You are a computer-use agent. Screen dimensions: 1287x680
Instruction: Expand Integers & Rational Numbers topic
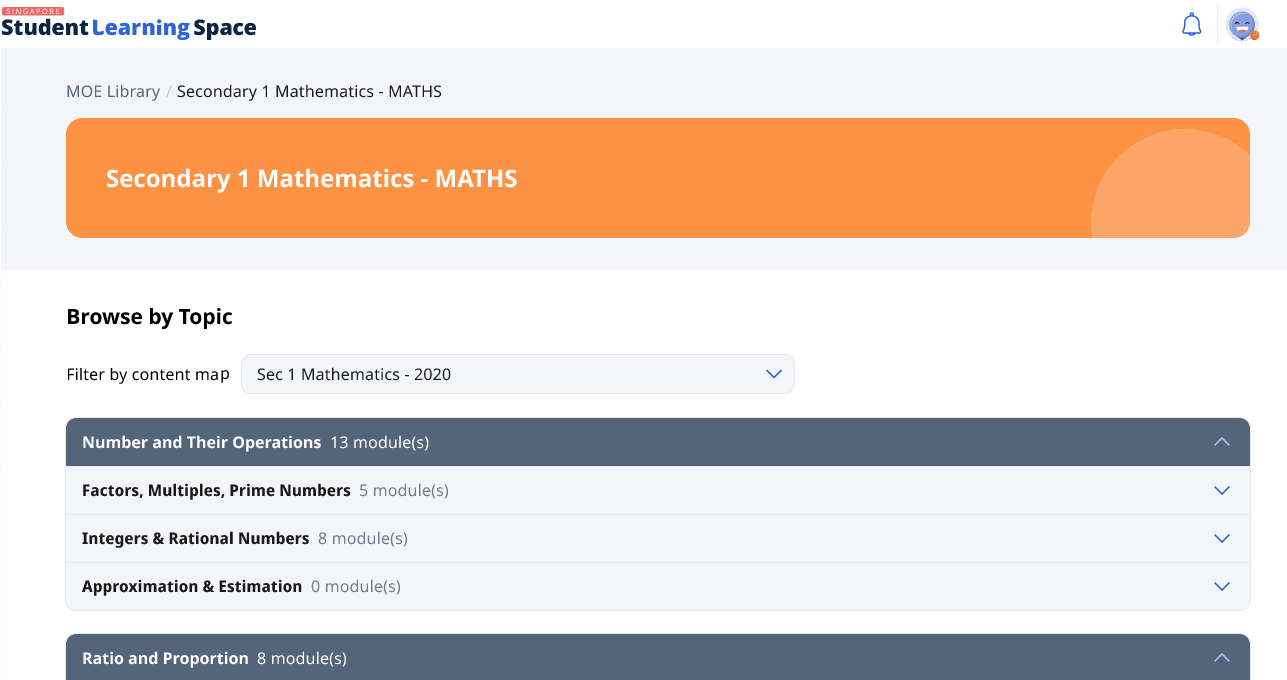point(196,539)
